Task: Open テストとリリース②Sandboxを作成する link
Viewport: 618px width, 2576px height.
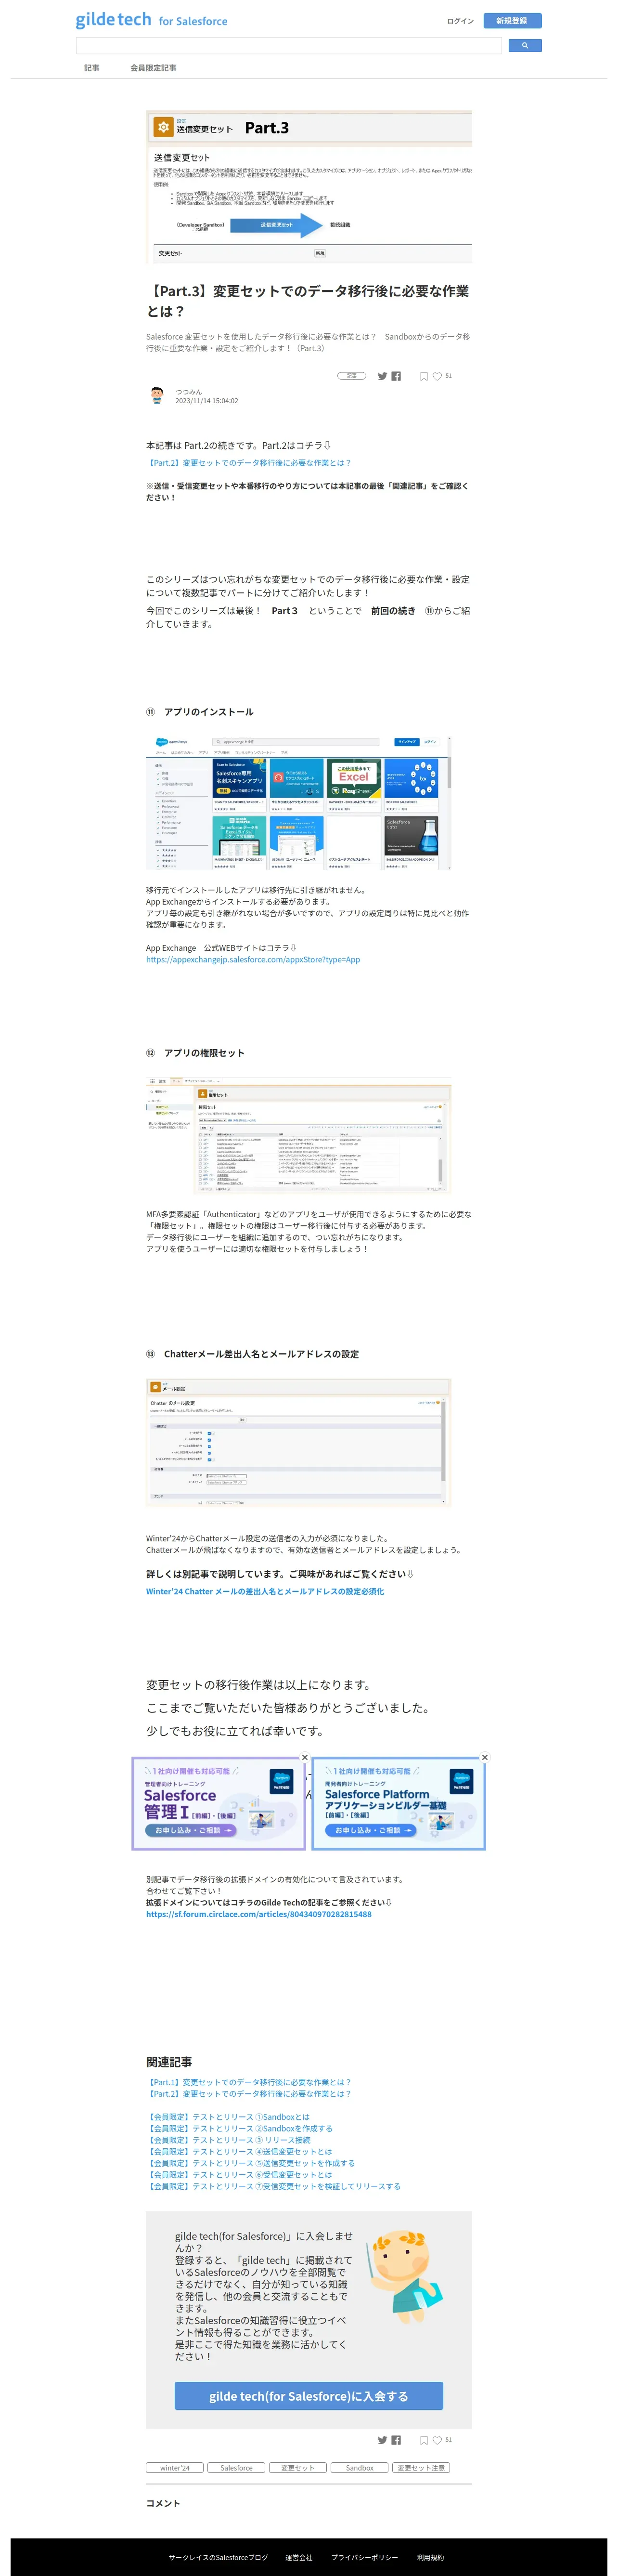Action: (240, 2128)
